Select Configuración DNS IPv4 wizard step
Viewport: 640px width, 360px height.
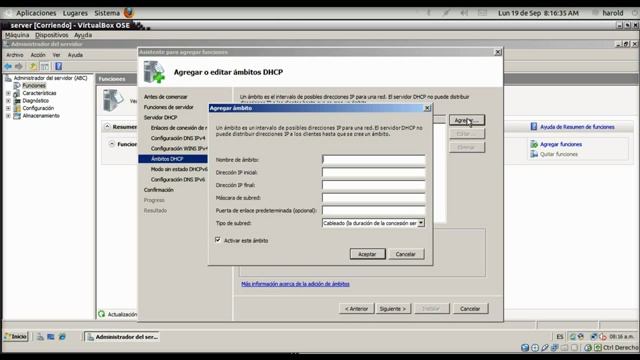click(x=178, y=138)
